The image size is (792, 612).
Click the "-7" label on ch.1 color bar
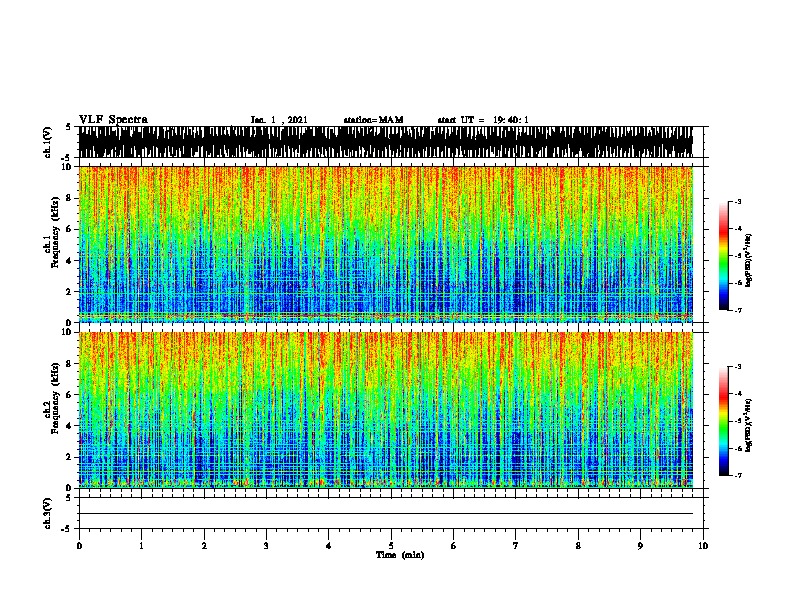pos(738,310)
